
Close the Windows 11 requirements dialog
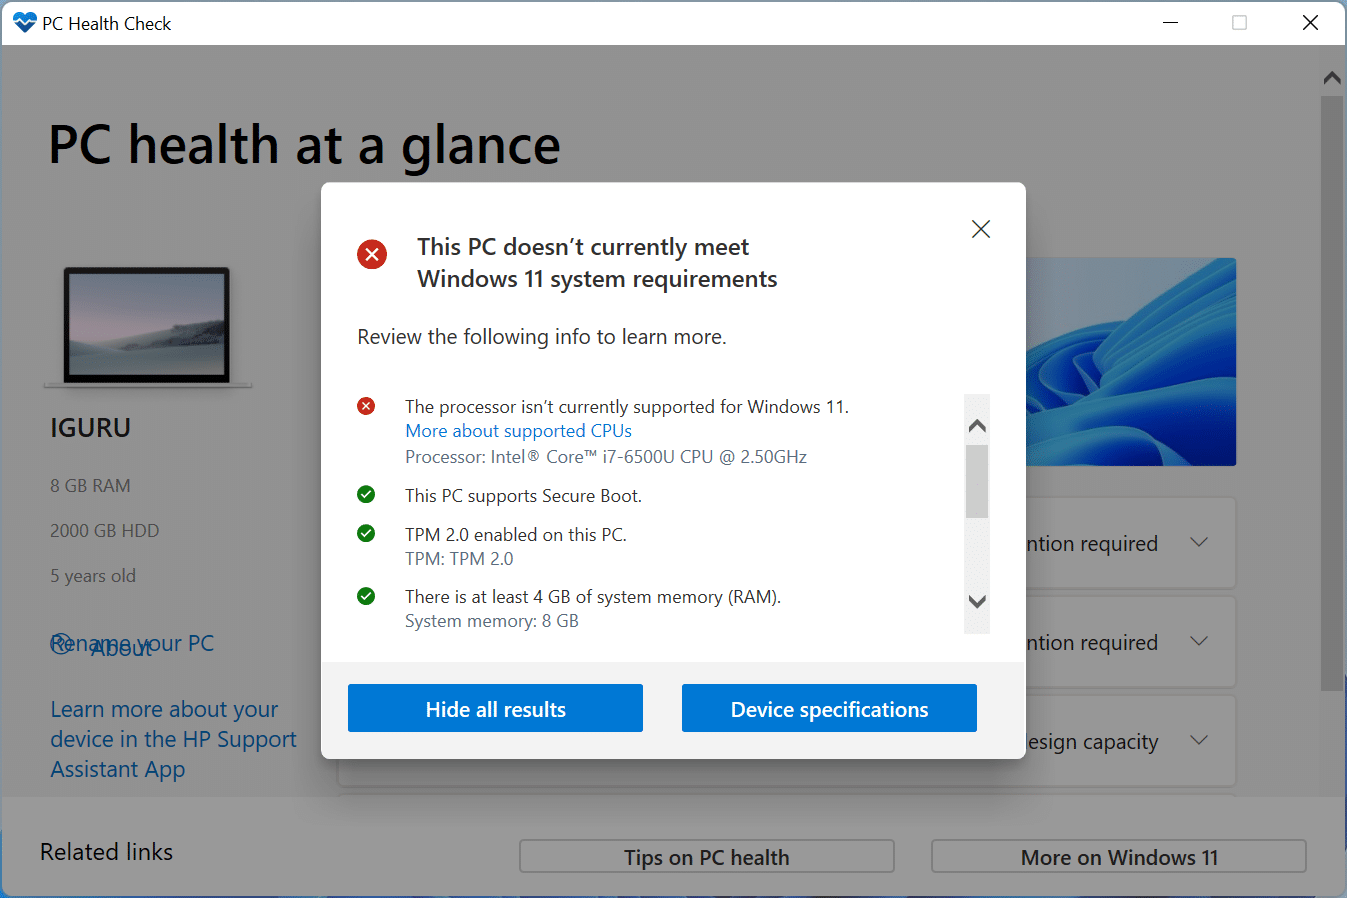click(981, 229)
